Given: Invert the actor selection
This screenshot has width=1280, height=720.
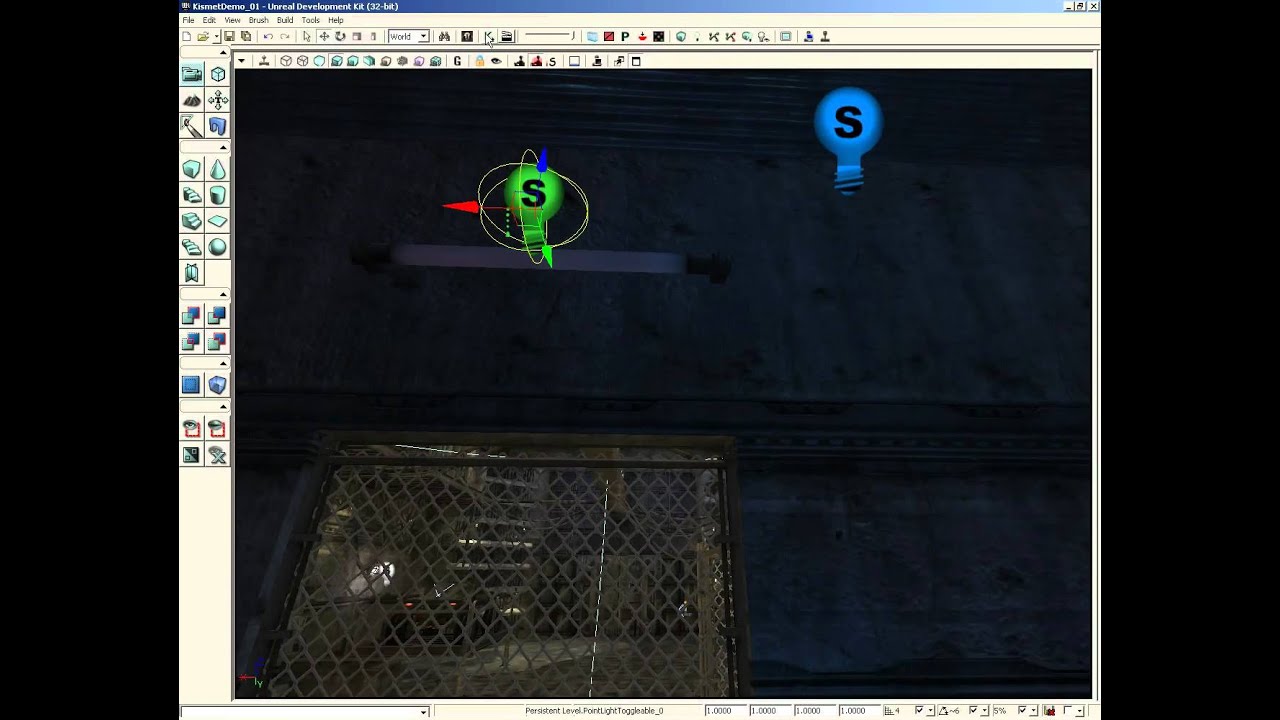Looking at the screenshot, I should [x=191, y=456].
